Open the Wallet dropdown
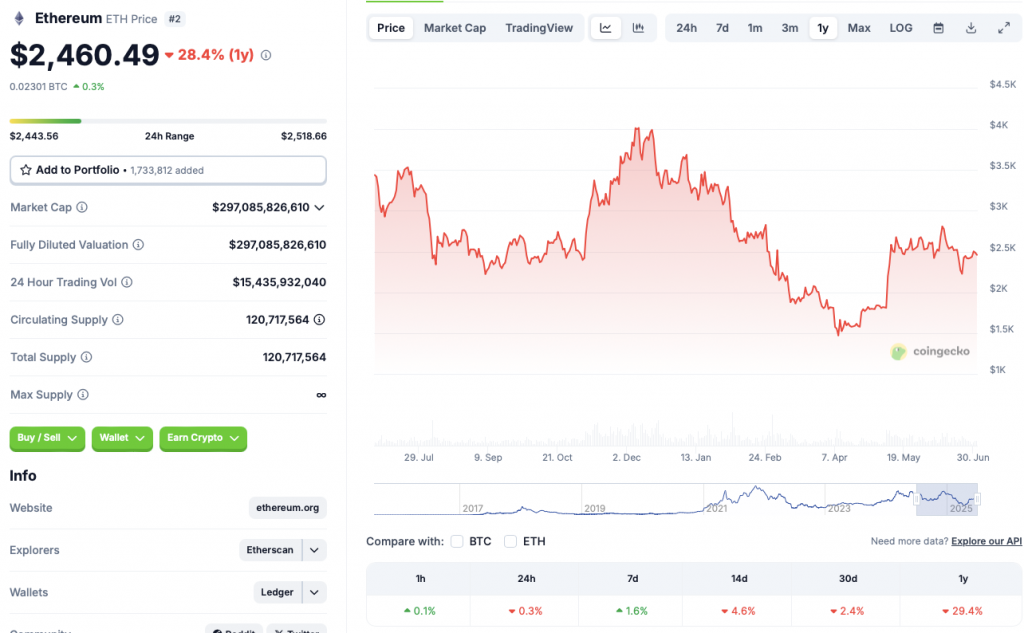This screenshot has height=633, width=1024. click(x=122, y=438)
